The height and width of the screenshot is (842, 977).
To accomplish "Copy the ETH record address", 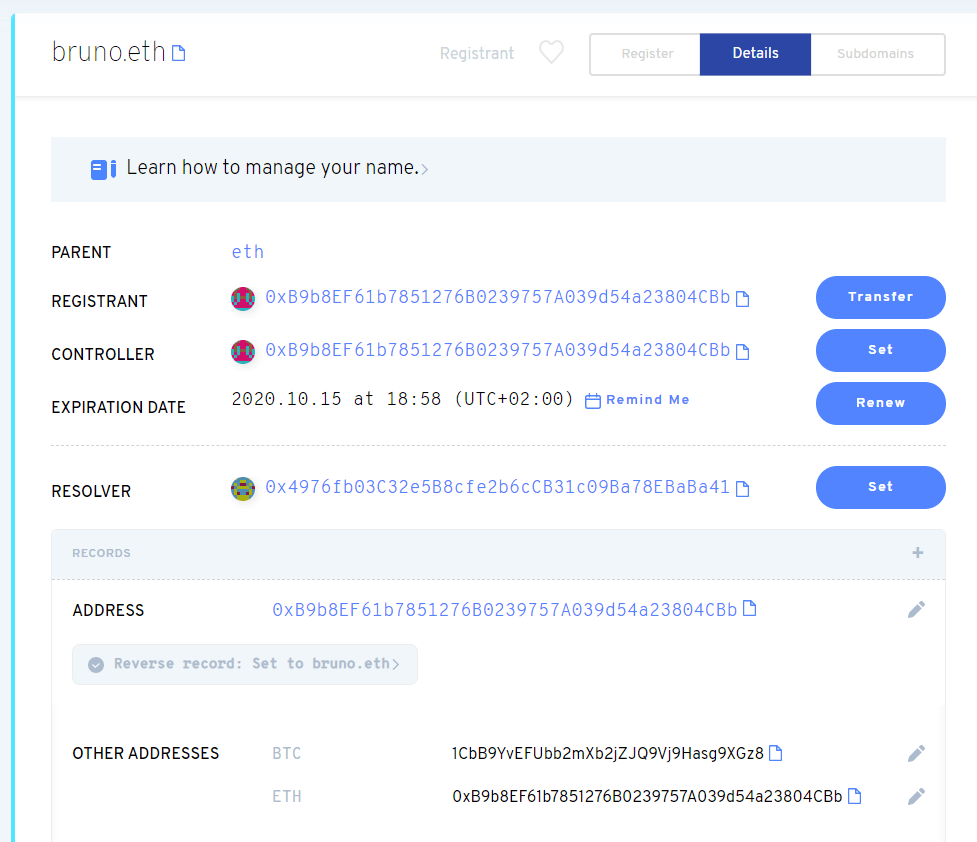I will [854, 796].
